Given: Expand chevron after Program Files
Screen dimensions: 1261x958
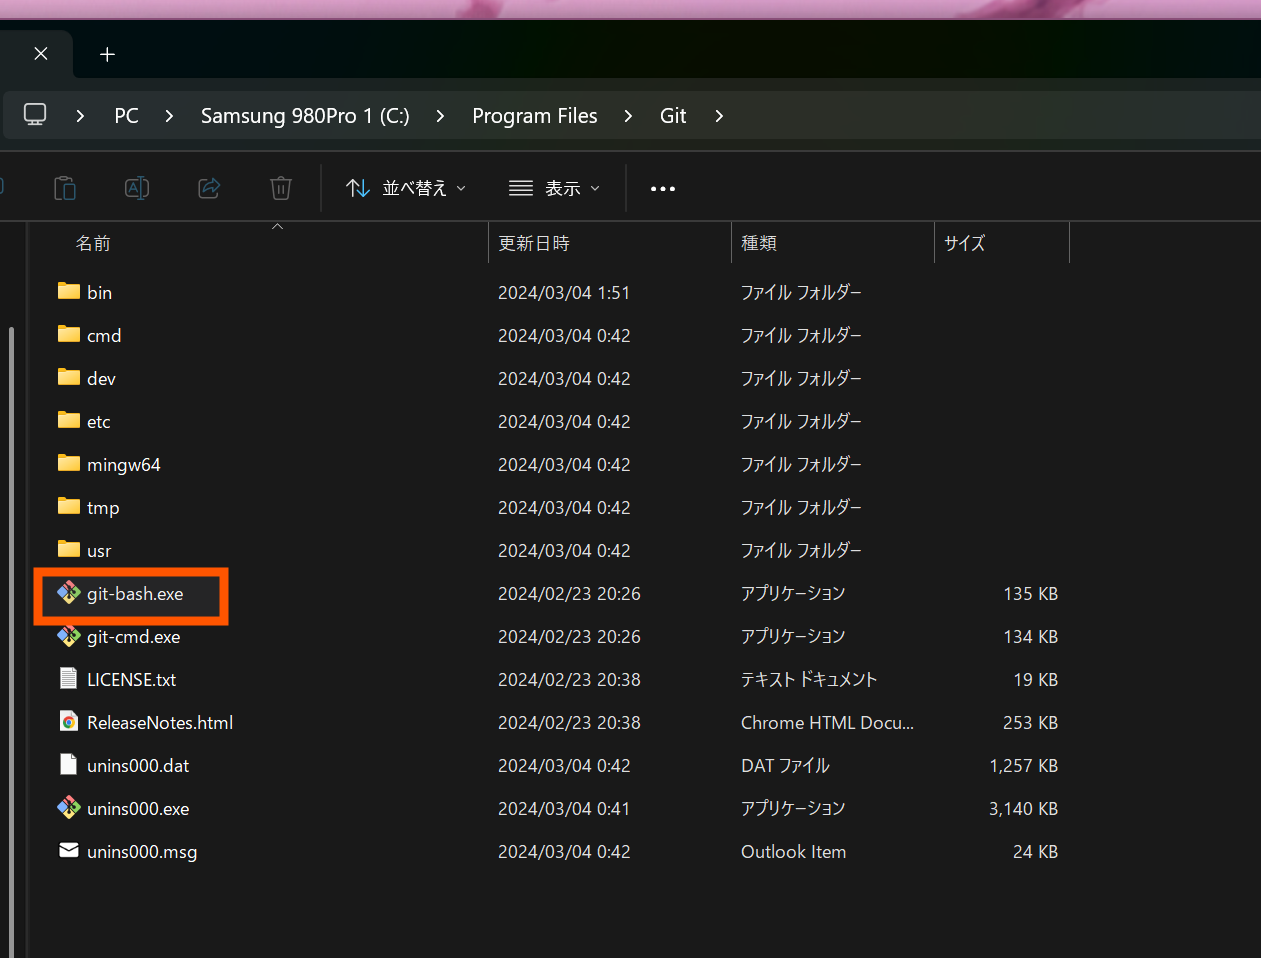Looking at the screenshot, I should click(x=628, y=116).
